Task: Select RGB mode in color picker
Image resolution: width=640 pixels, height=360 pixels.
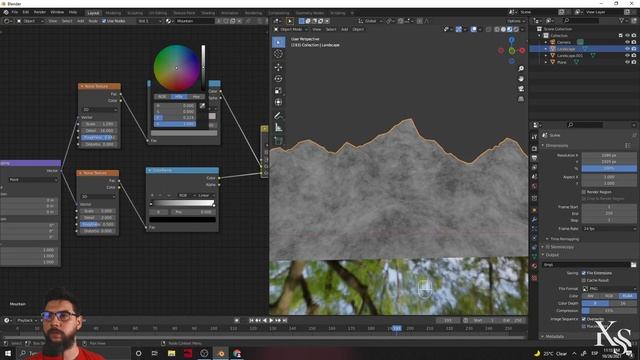Action: tap(162, 97)
